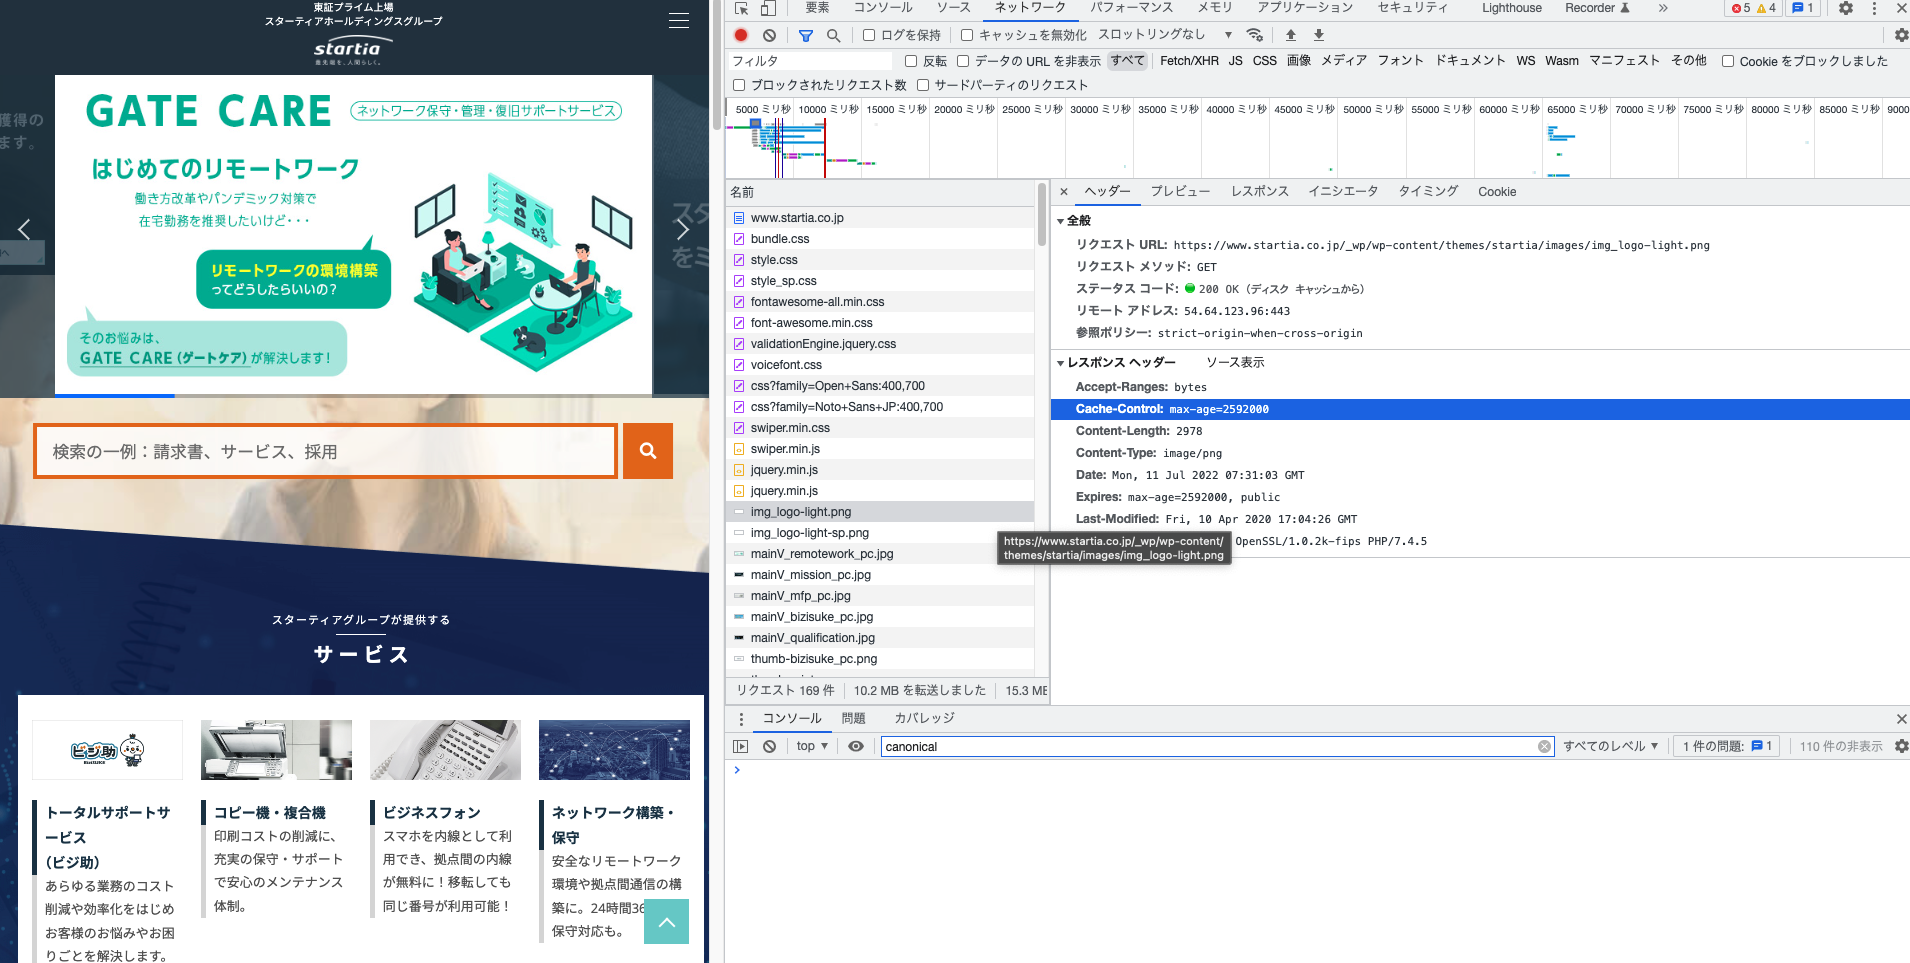Check データの URL を非表示 checkbox
The height and width of the screenshot is (963, 1910).
963,61
